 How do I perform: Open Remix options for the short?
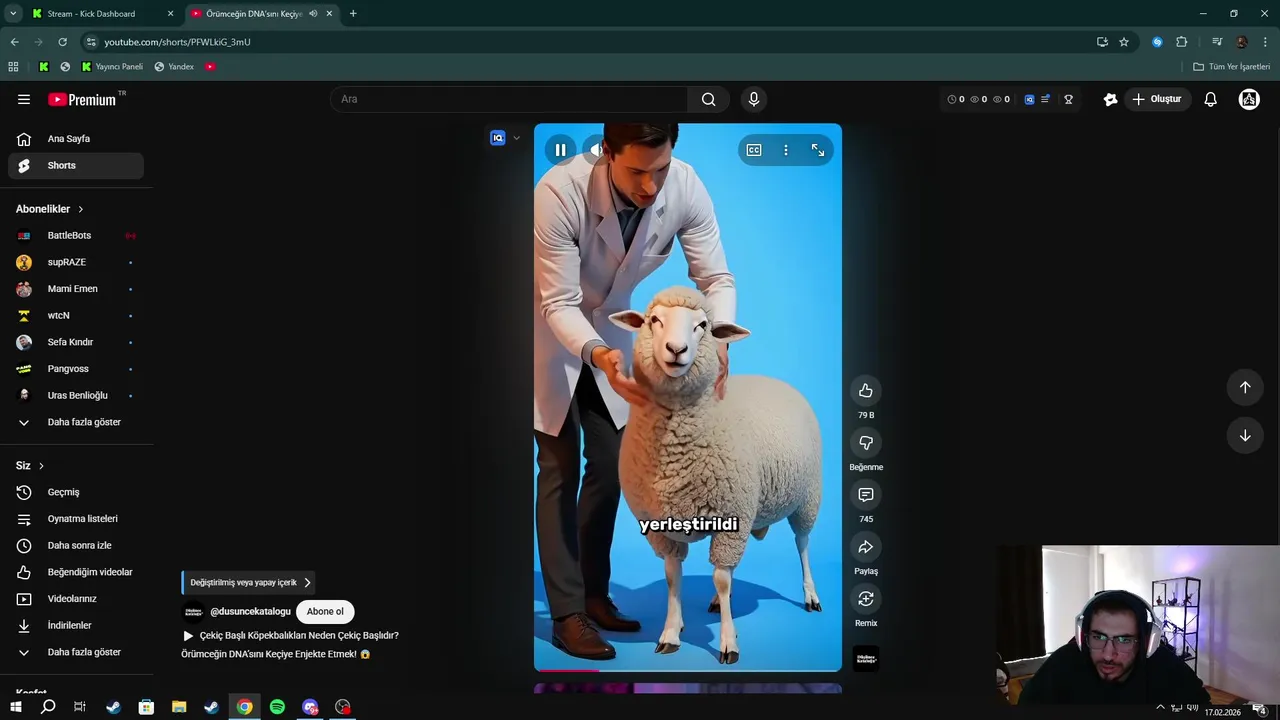[x=866, y=599]
